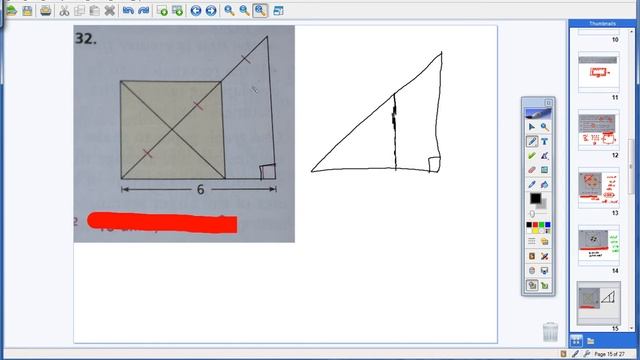Insert a duplicate page with the second green plus icon
Screen dimensions: 640x360
pyautogui.click(x=177, y=11)
